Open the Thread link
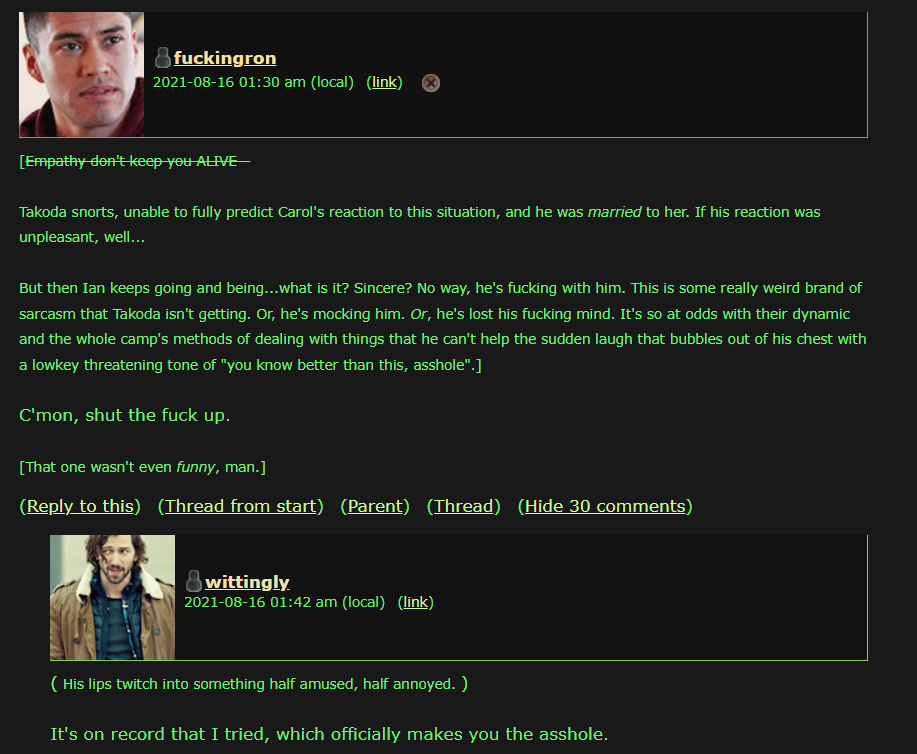The height and width of the screenshot is (754, 917). pyautogui.click(x=463, y=506)
